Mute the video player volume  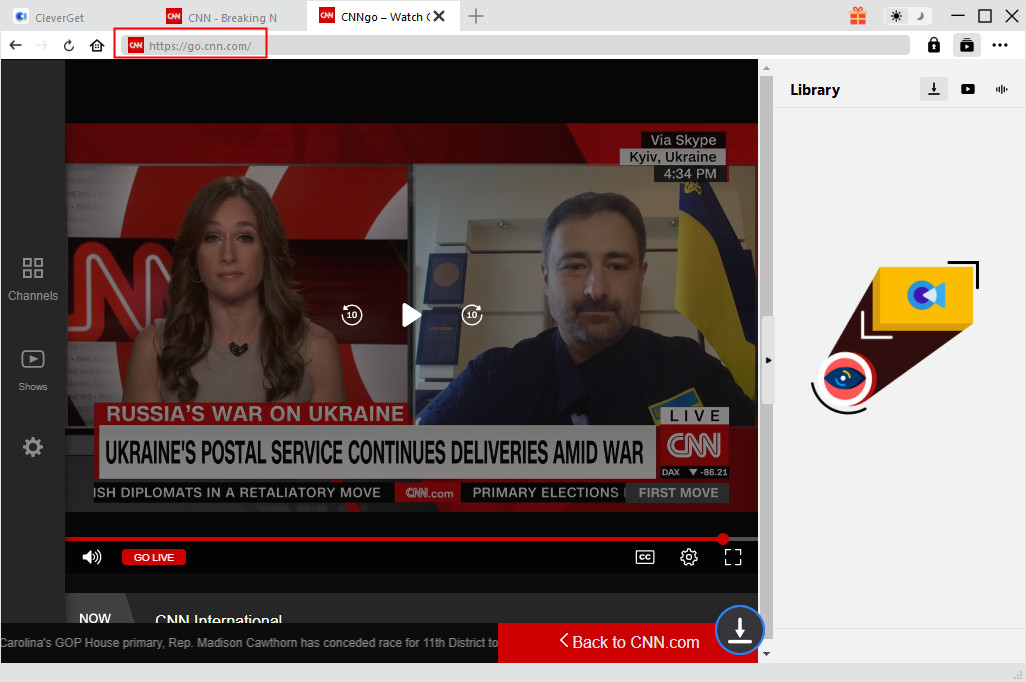point(92,557)
